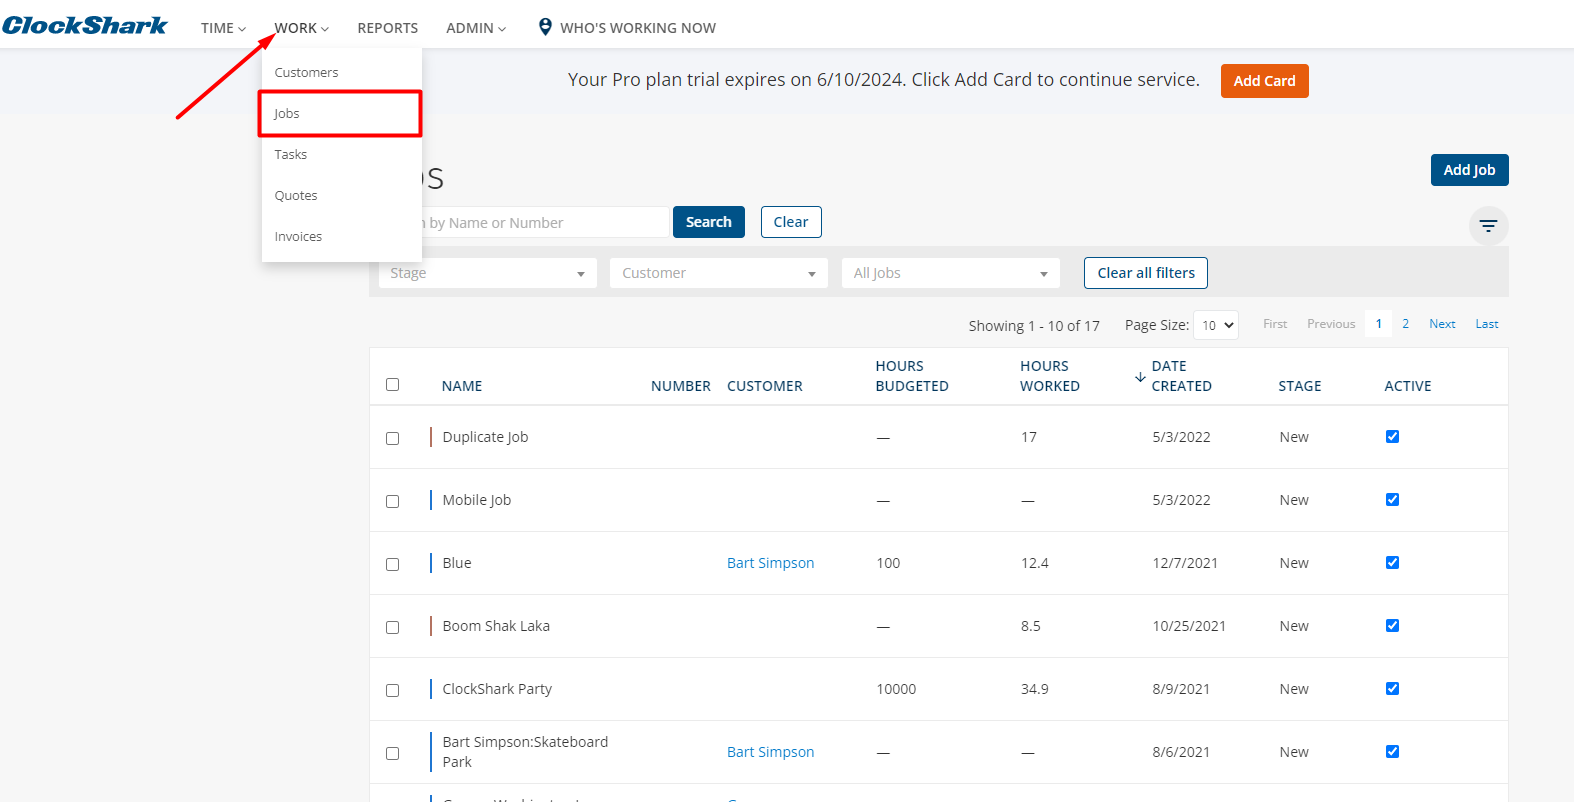The height and width of the screenshot is (802, 1574).
Task: Sort by STAGE column header
Action: tap(1300, 386)
